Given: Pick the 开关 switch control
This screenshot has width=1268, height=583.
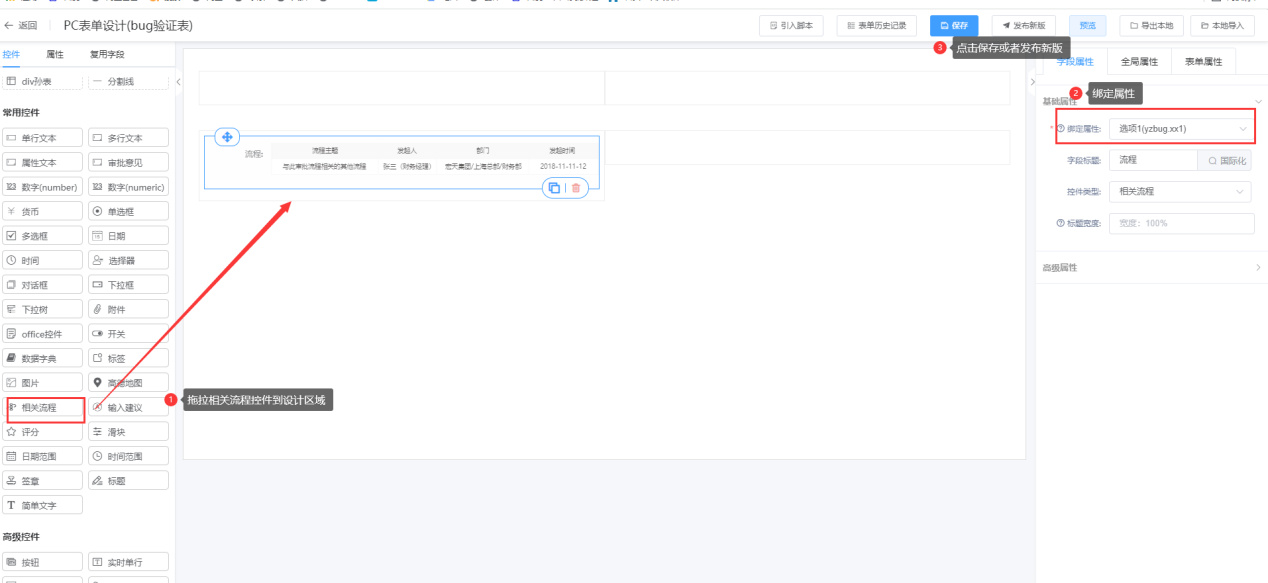Looking at the screenshot, I should click(127, 334).
